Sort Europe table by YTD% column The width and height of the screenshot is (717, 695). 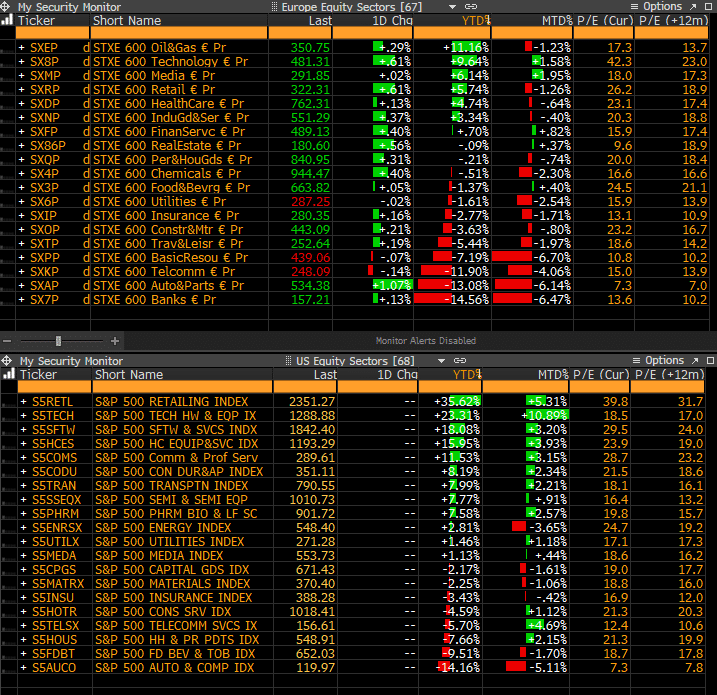[476, 21]
